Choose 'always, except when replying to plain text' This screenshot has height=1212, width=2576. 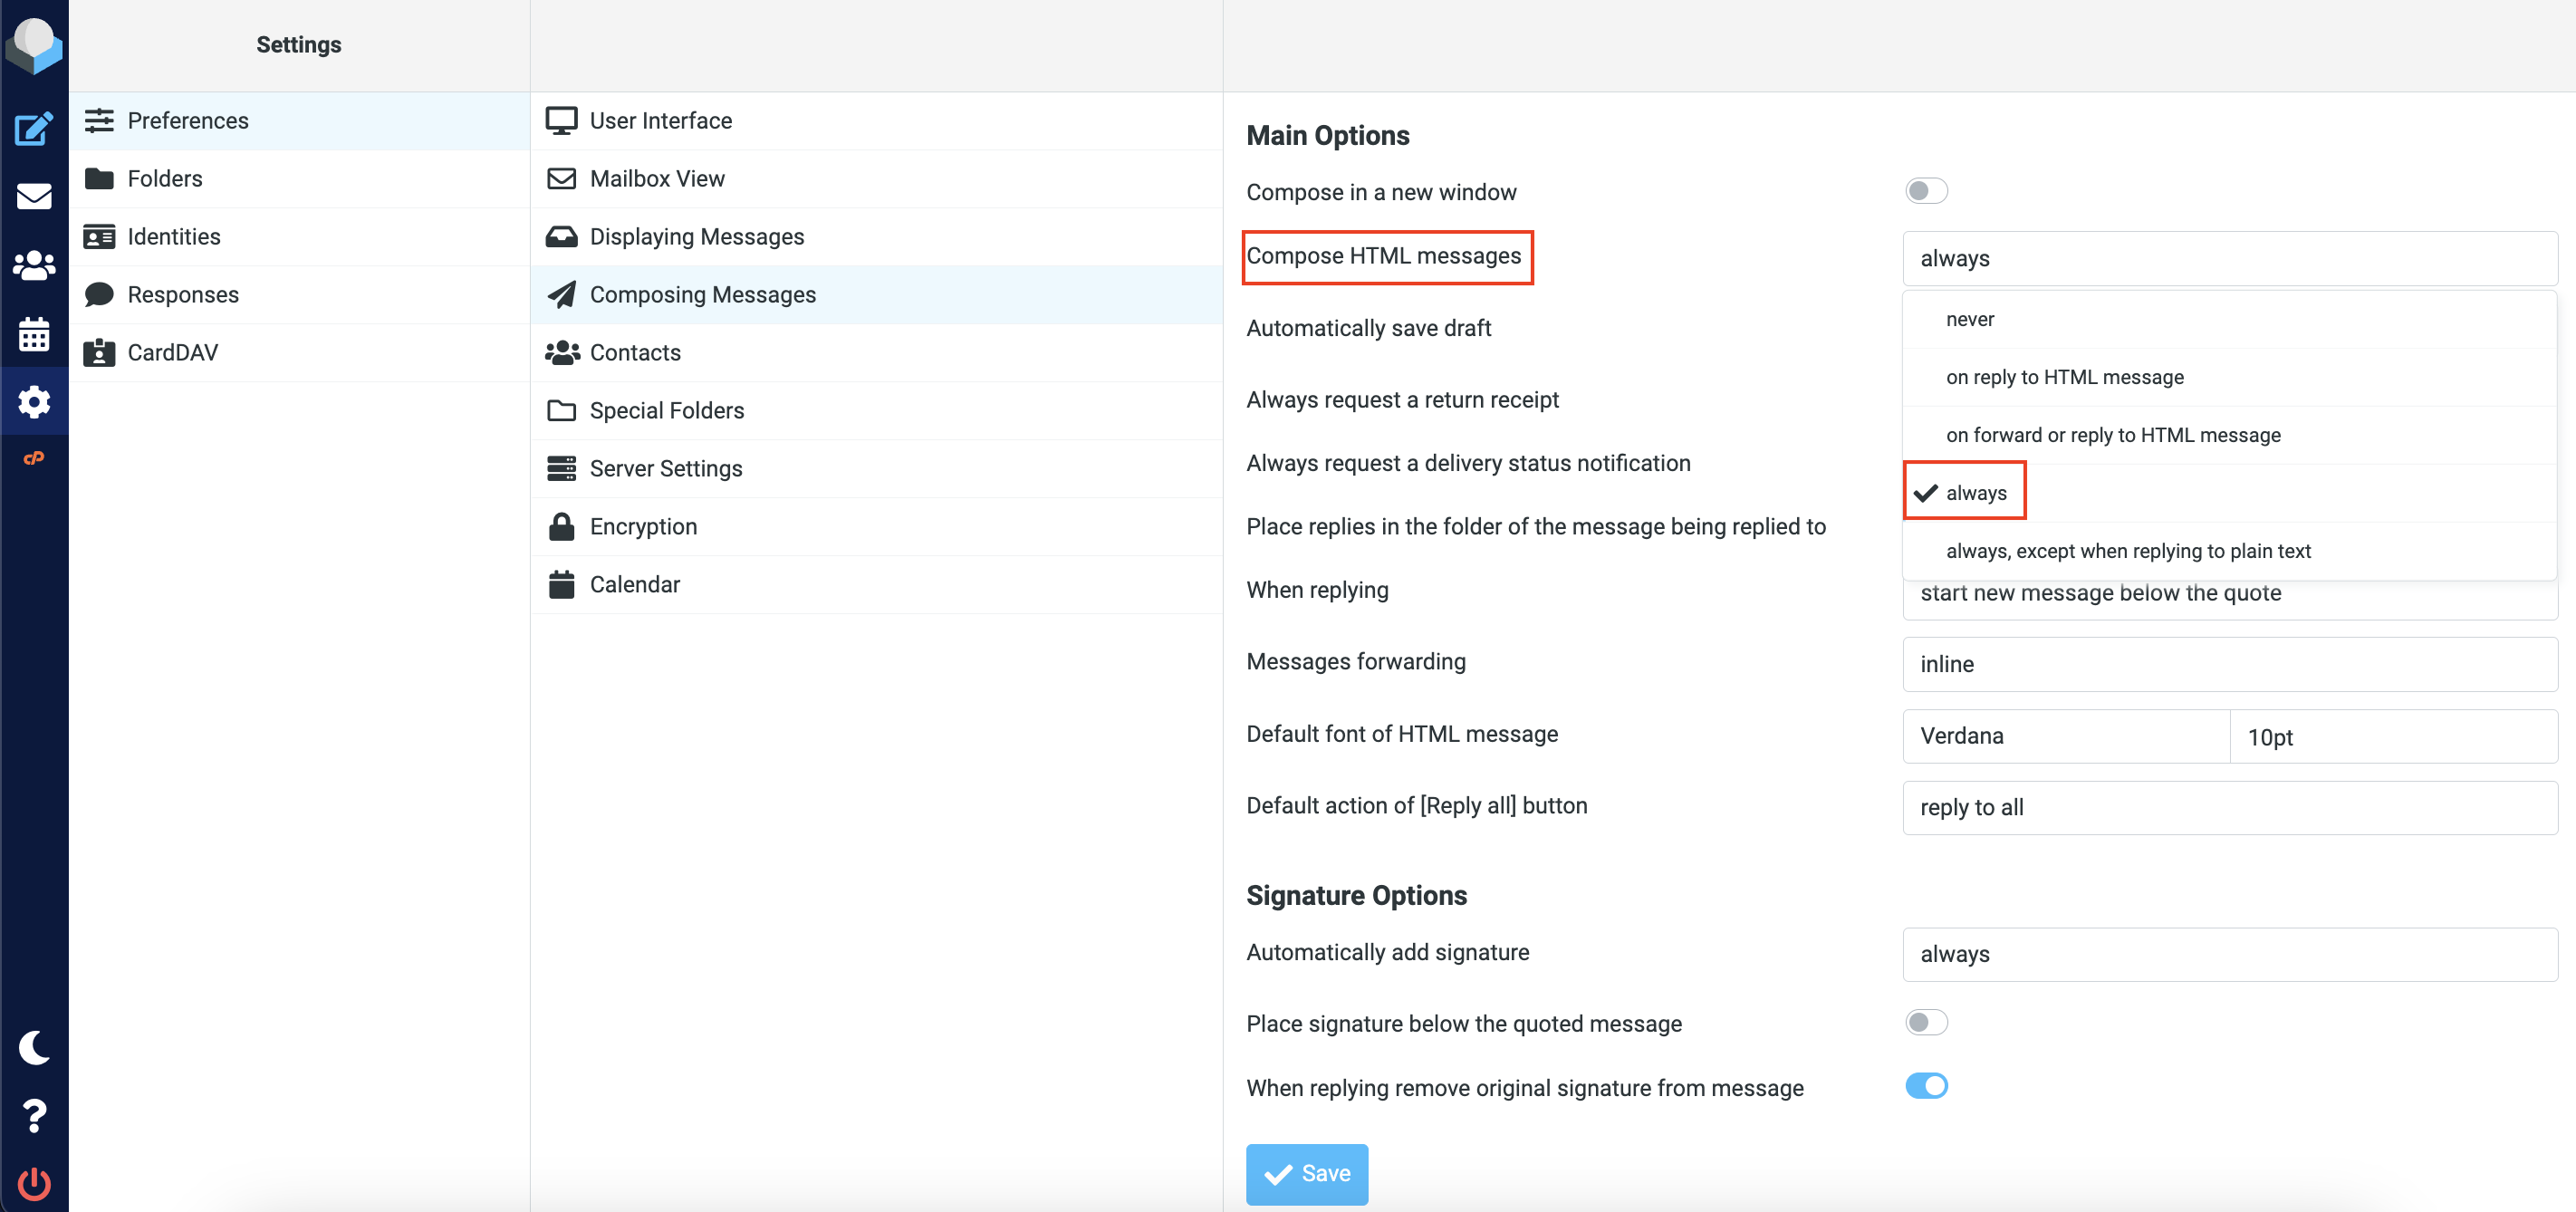coord(2230,551)
